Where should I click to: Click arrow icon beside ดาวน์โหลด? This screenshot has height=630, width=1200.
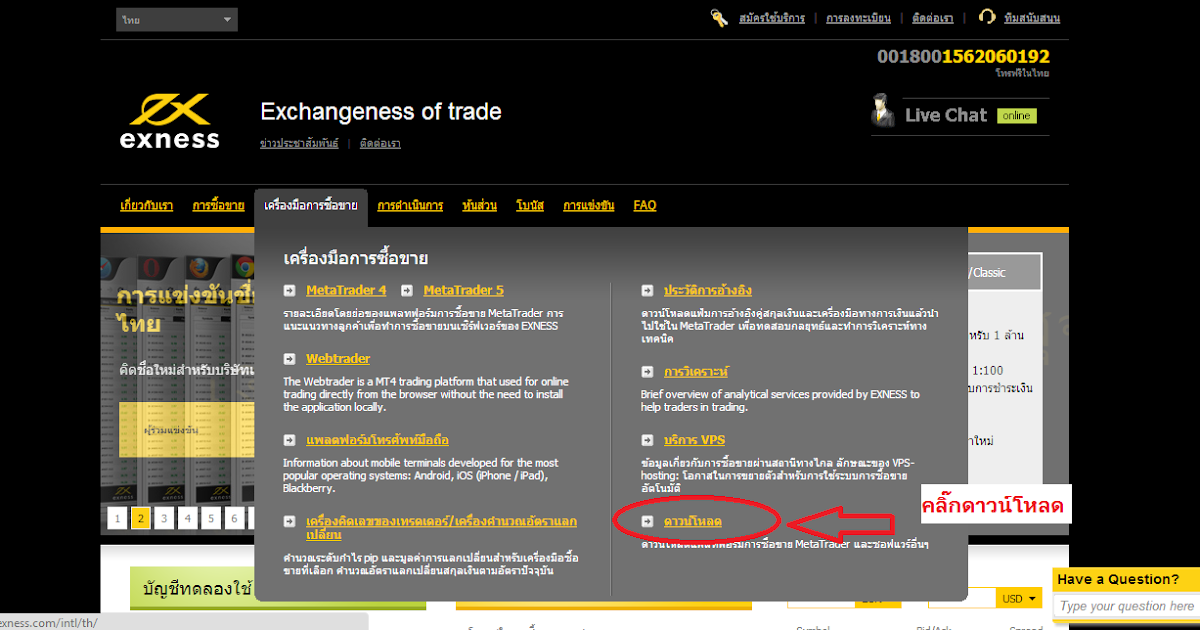pos(647,523)
